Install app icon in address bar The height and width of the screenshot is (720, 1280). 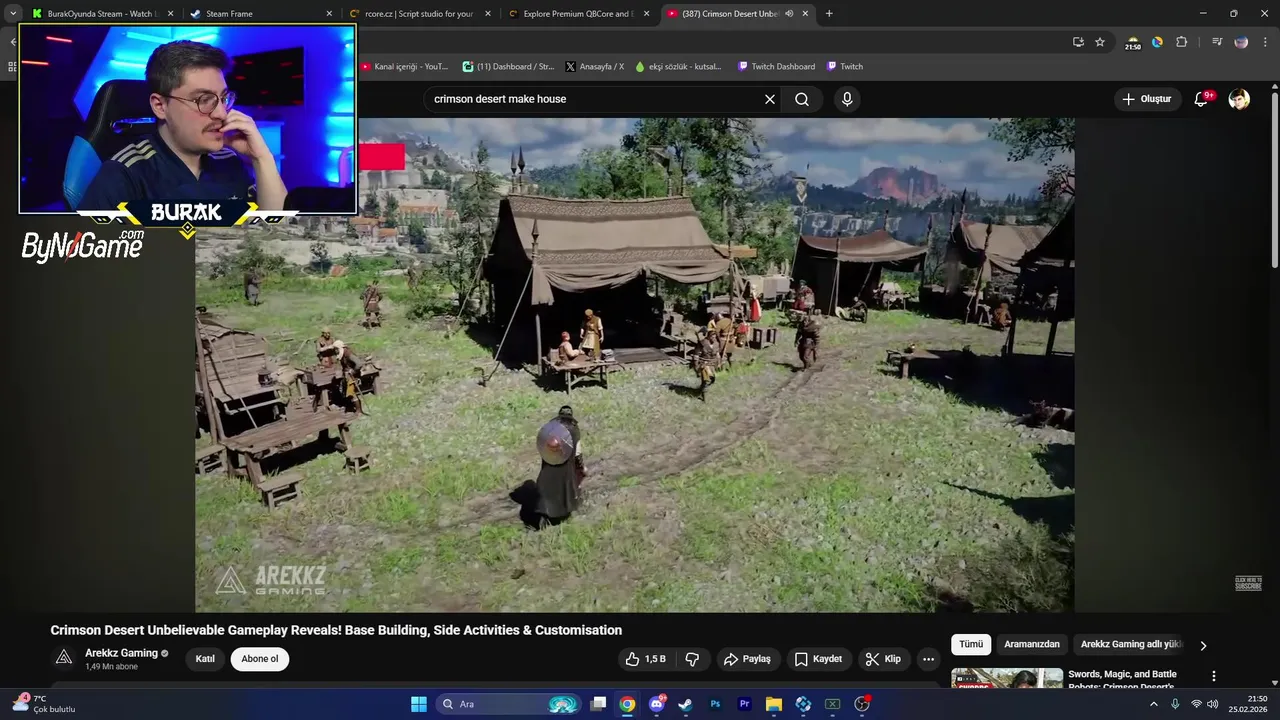point(1078,42)
